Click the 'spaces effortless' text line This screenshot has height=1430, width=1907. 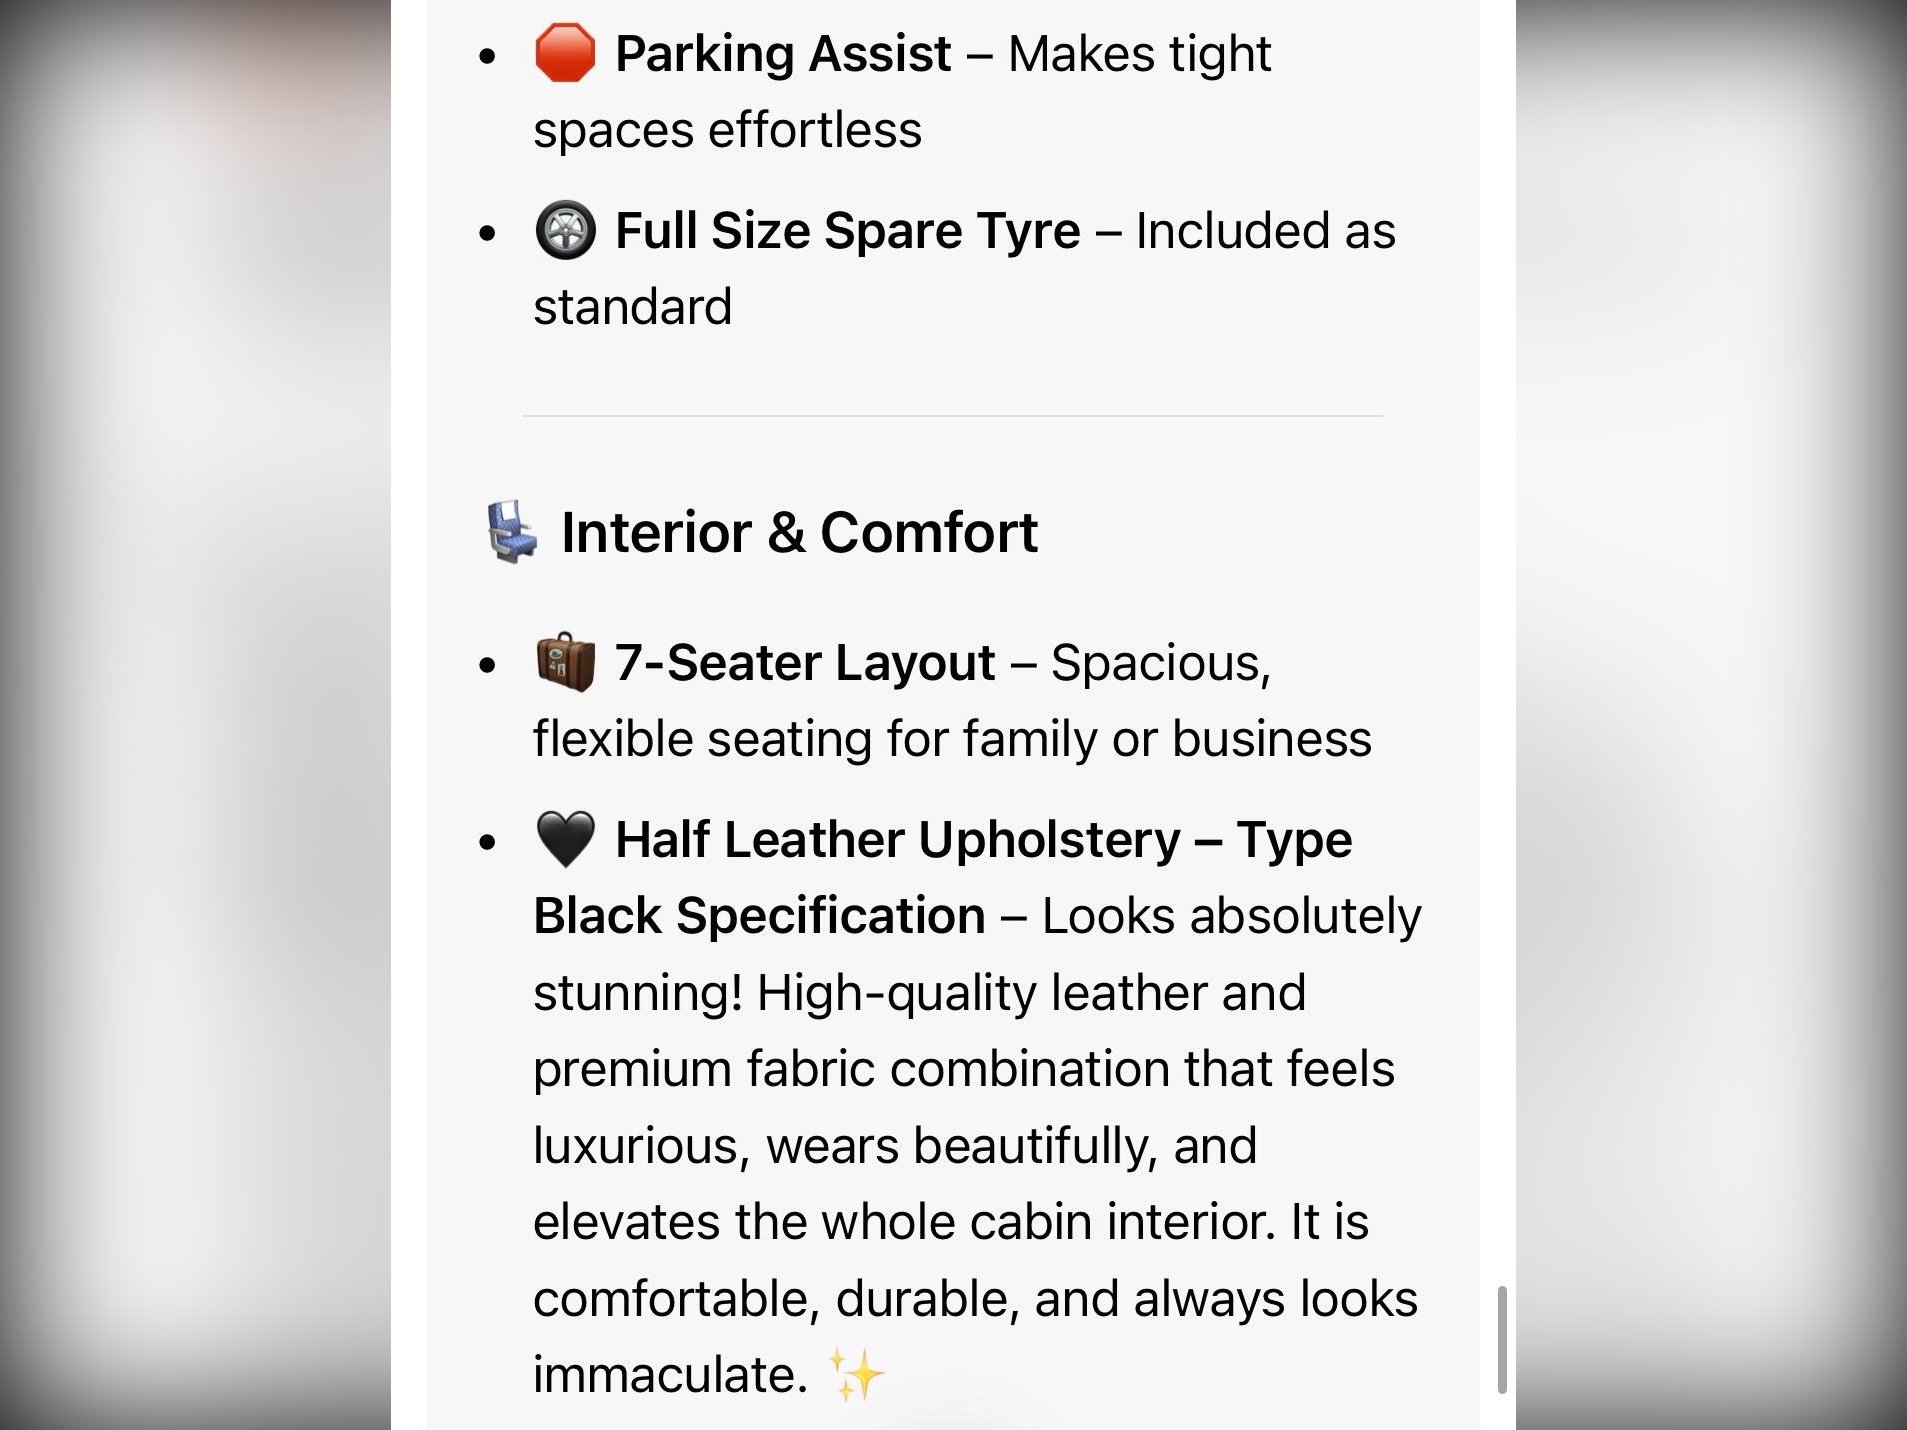click(727, 131)
